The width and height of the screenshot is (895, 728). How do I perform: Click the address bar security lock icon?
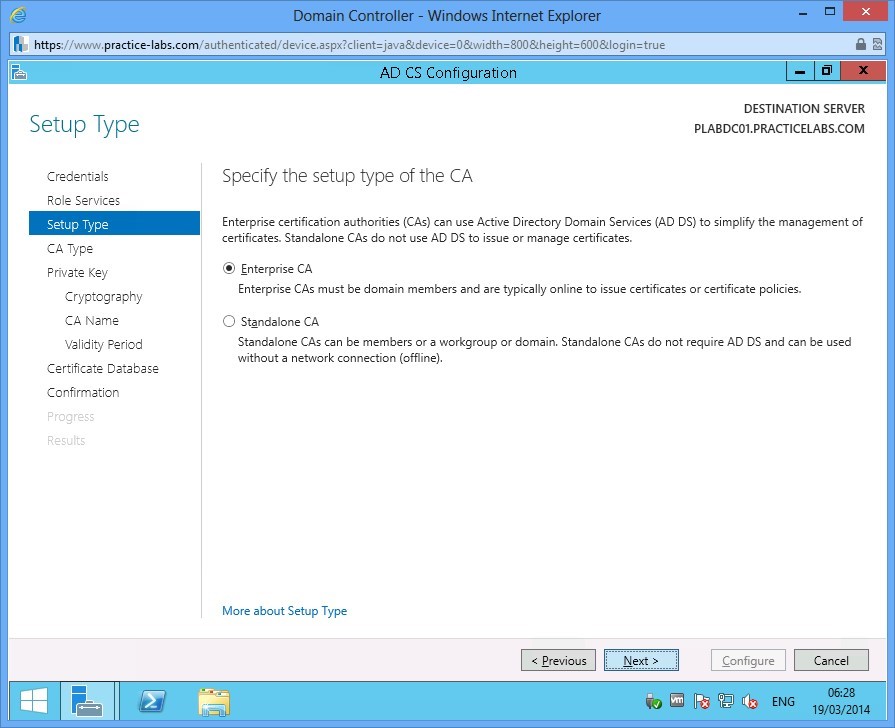861,45
